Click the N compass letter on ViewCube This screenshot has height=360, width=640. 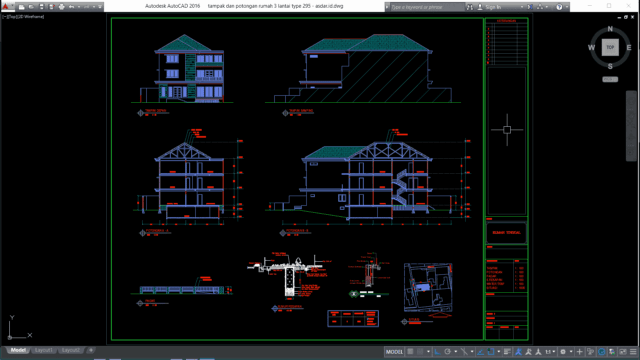tap(610, 29)
